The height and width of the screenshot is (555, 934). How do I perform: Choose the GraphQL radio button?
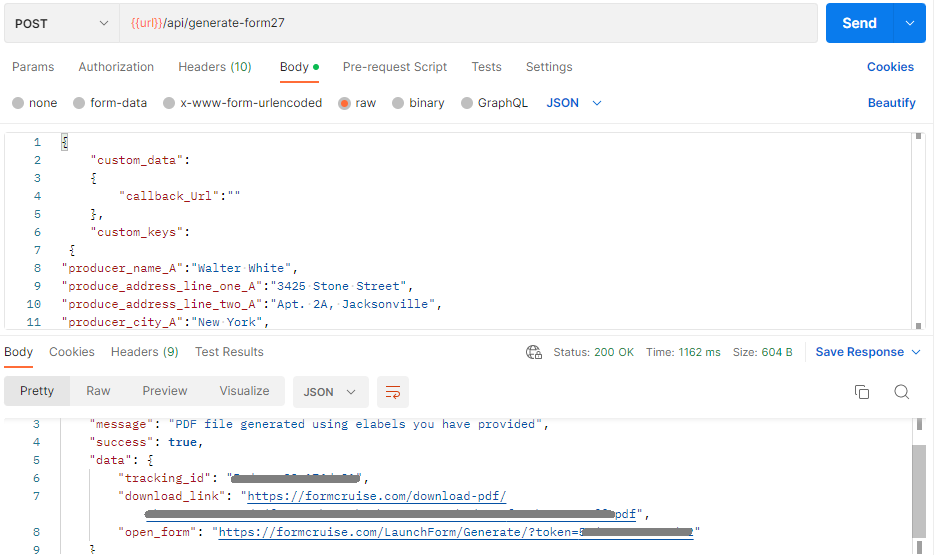467,103
